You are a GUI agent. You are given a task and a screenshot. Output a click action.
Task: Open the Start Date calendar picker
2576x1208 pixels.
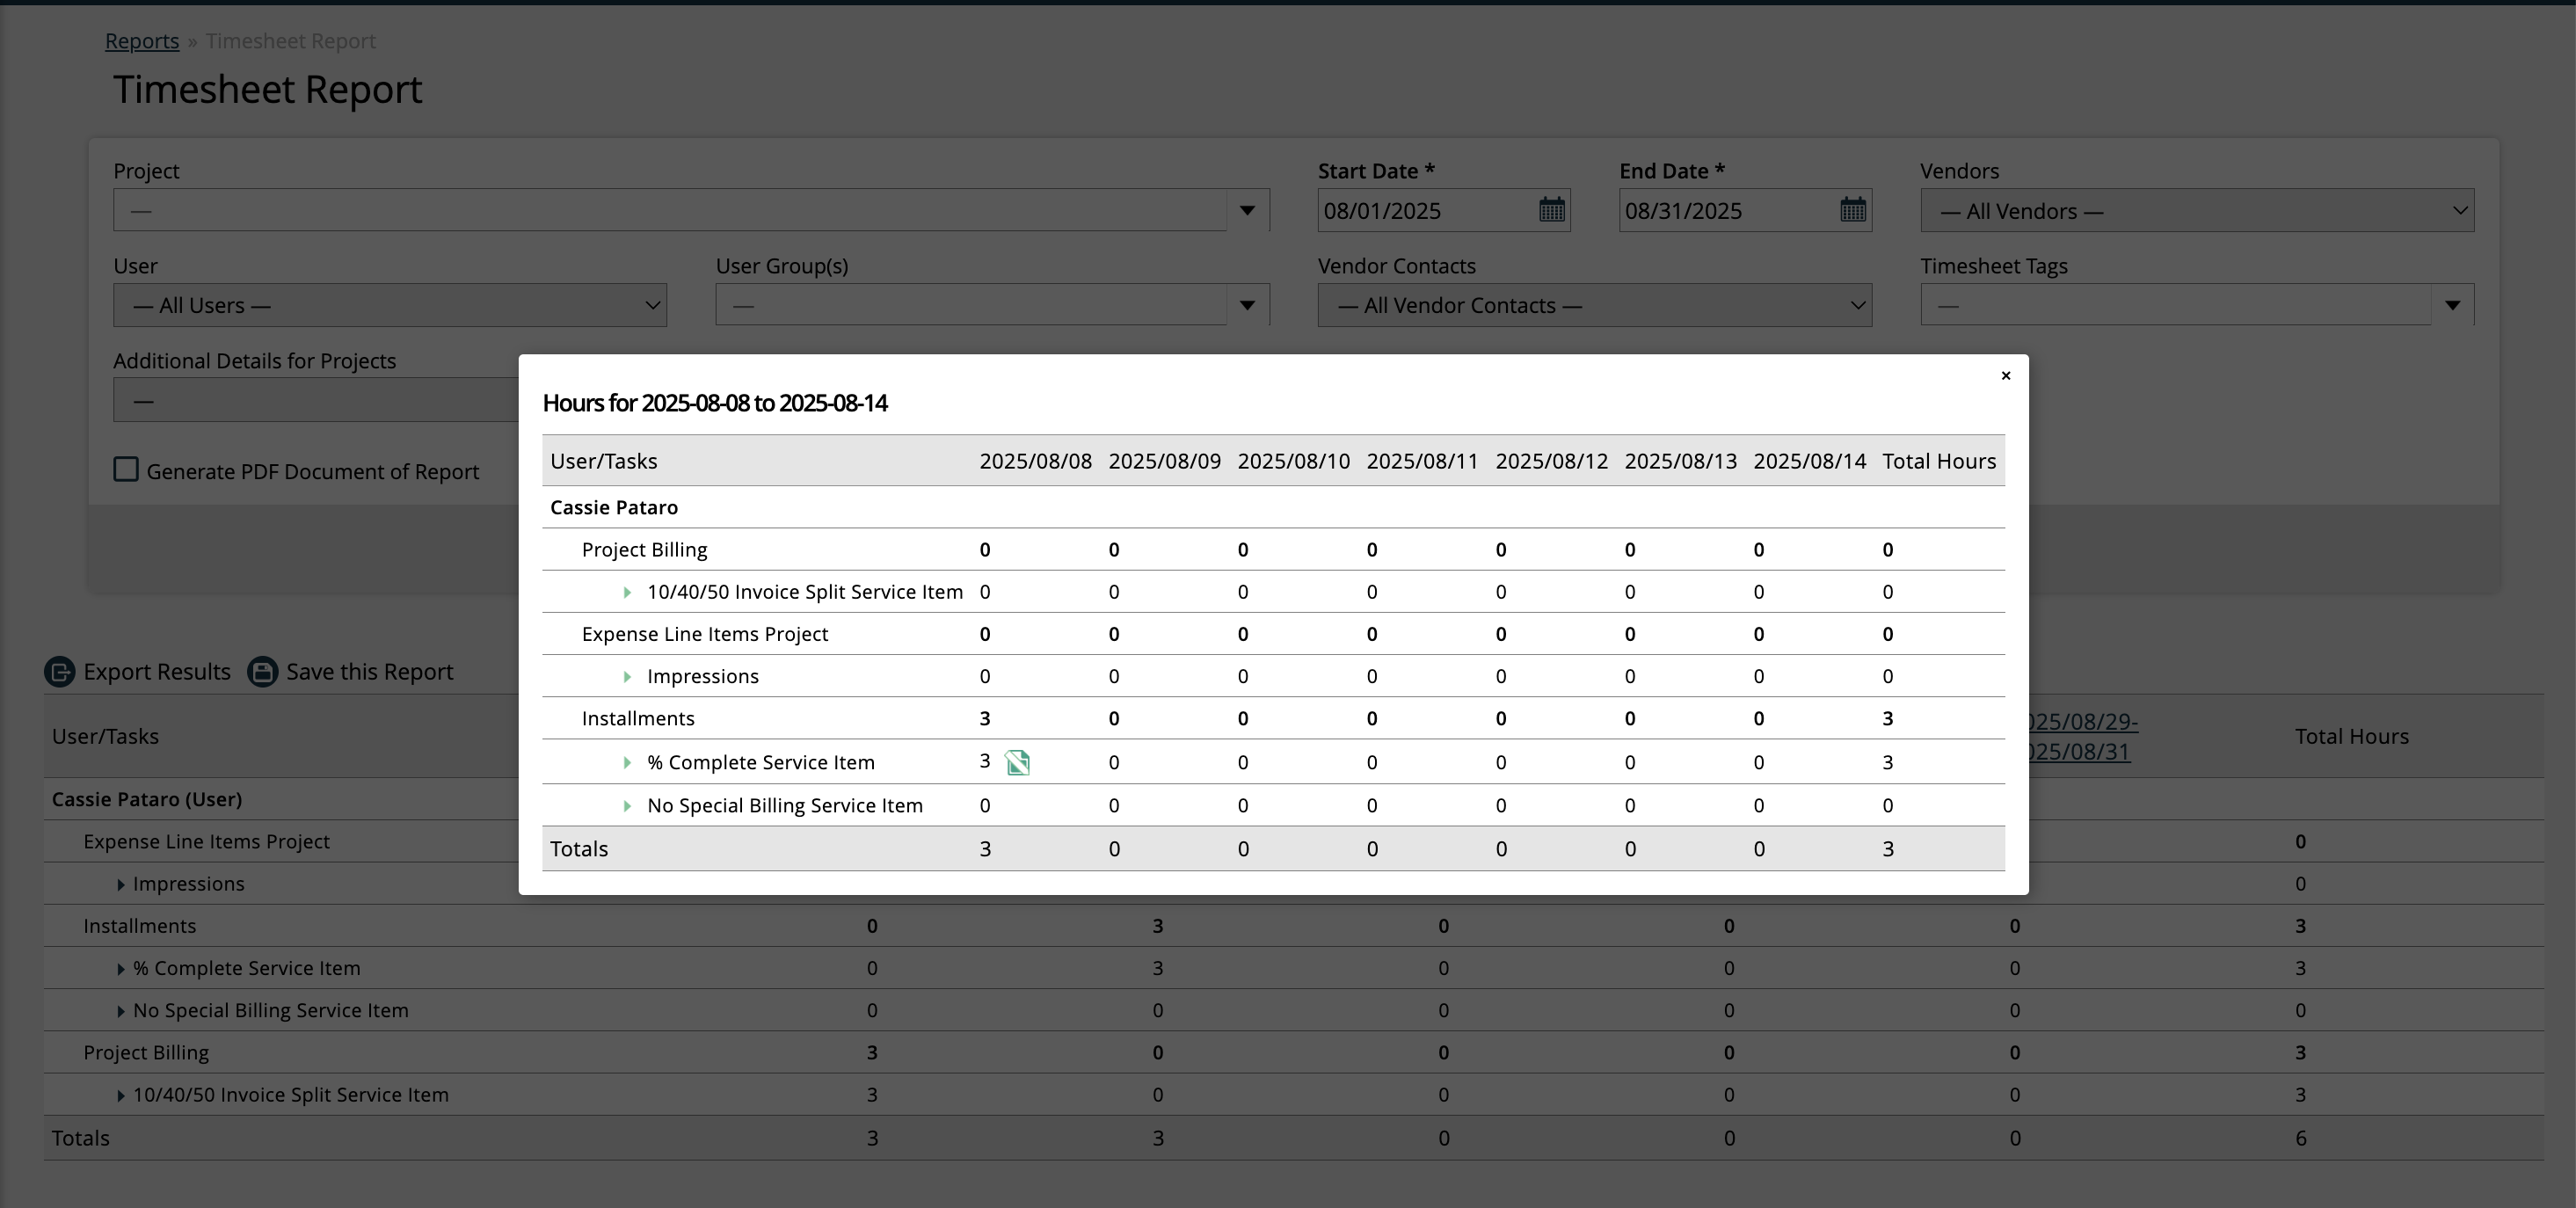coord(1551,210)
